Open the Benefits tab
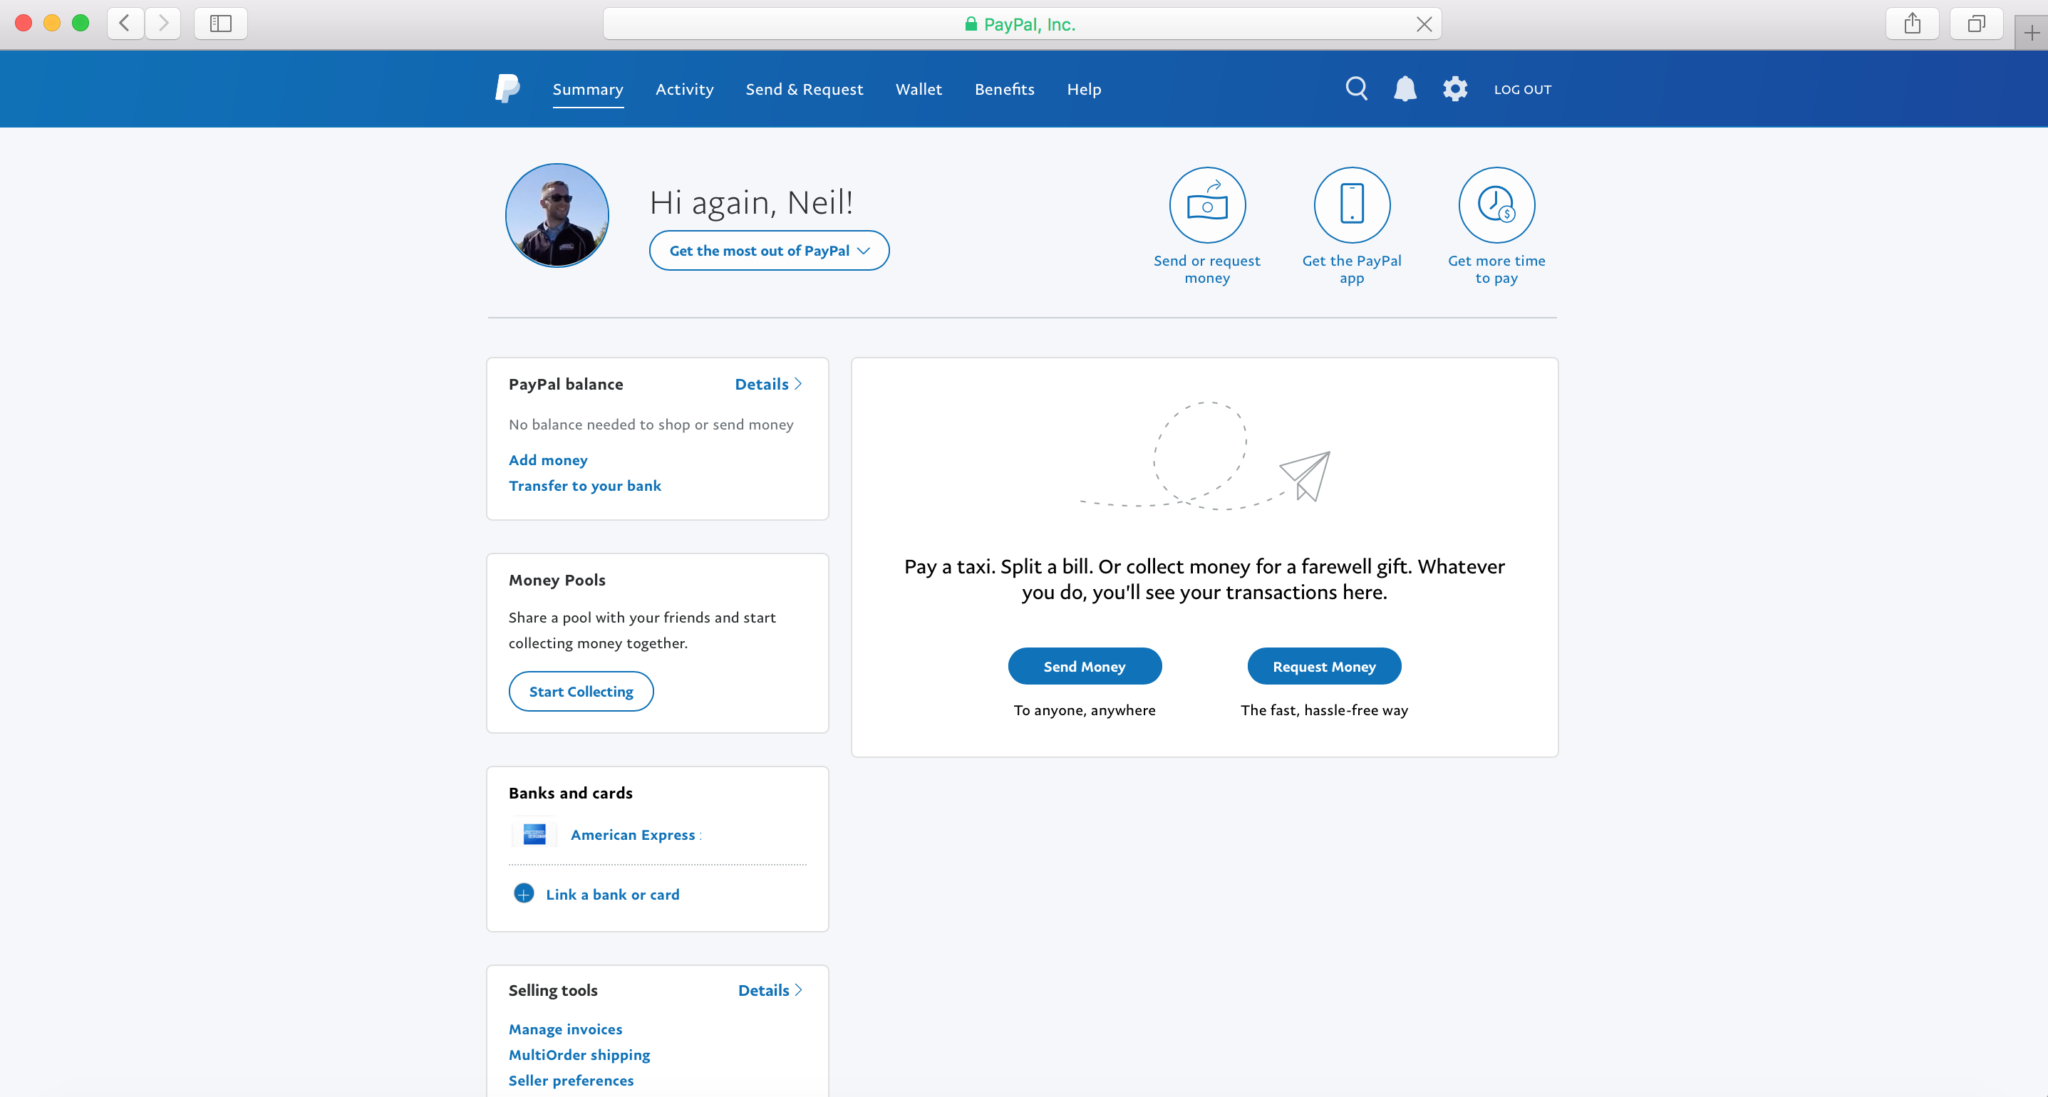This screenshot has width=2048, height=1097. pos(1005,89)
